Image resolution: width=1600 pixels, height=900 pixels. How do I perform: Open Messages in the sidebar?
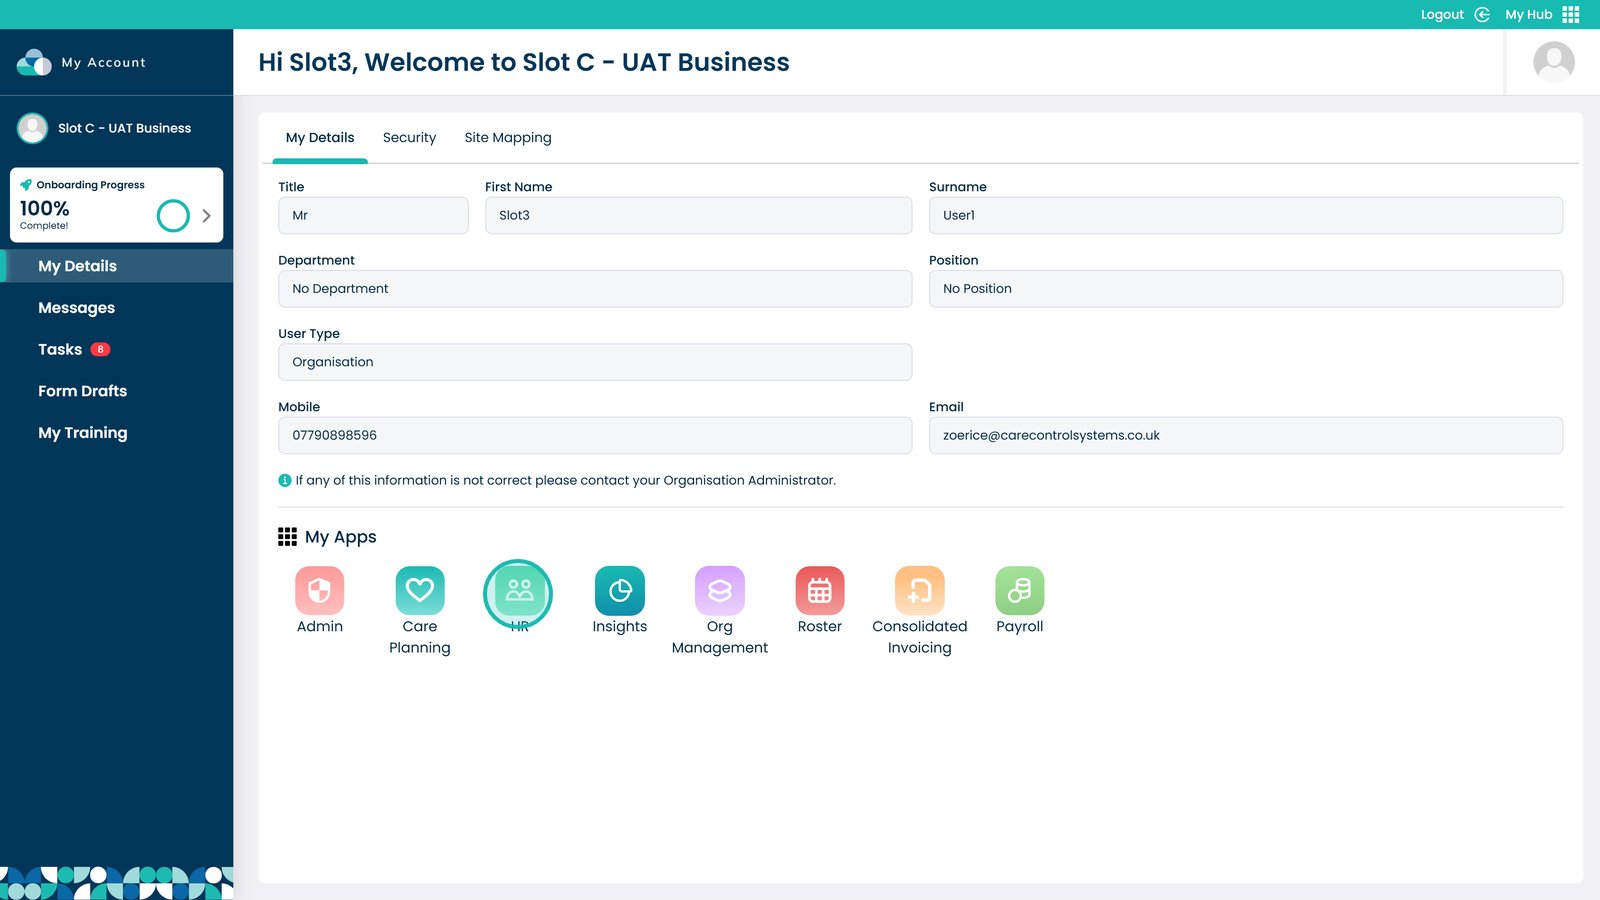[x=76, y=308]
